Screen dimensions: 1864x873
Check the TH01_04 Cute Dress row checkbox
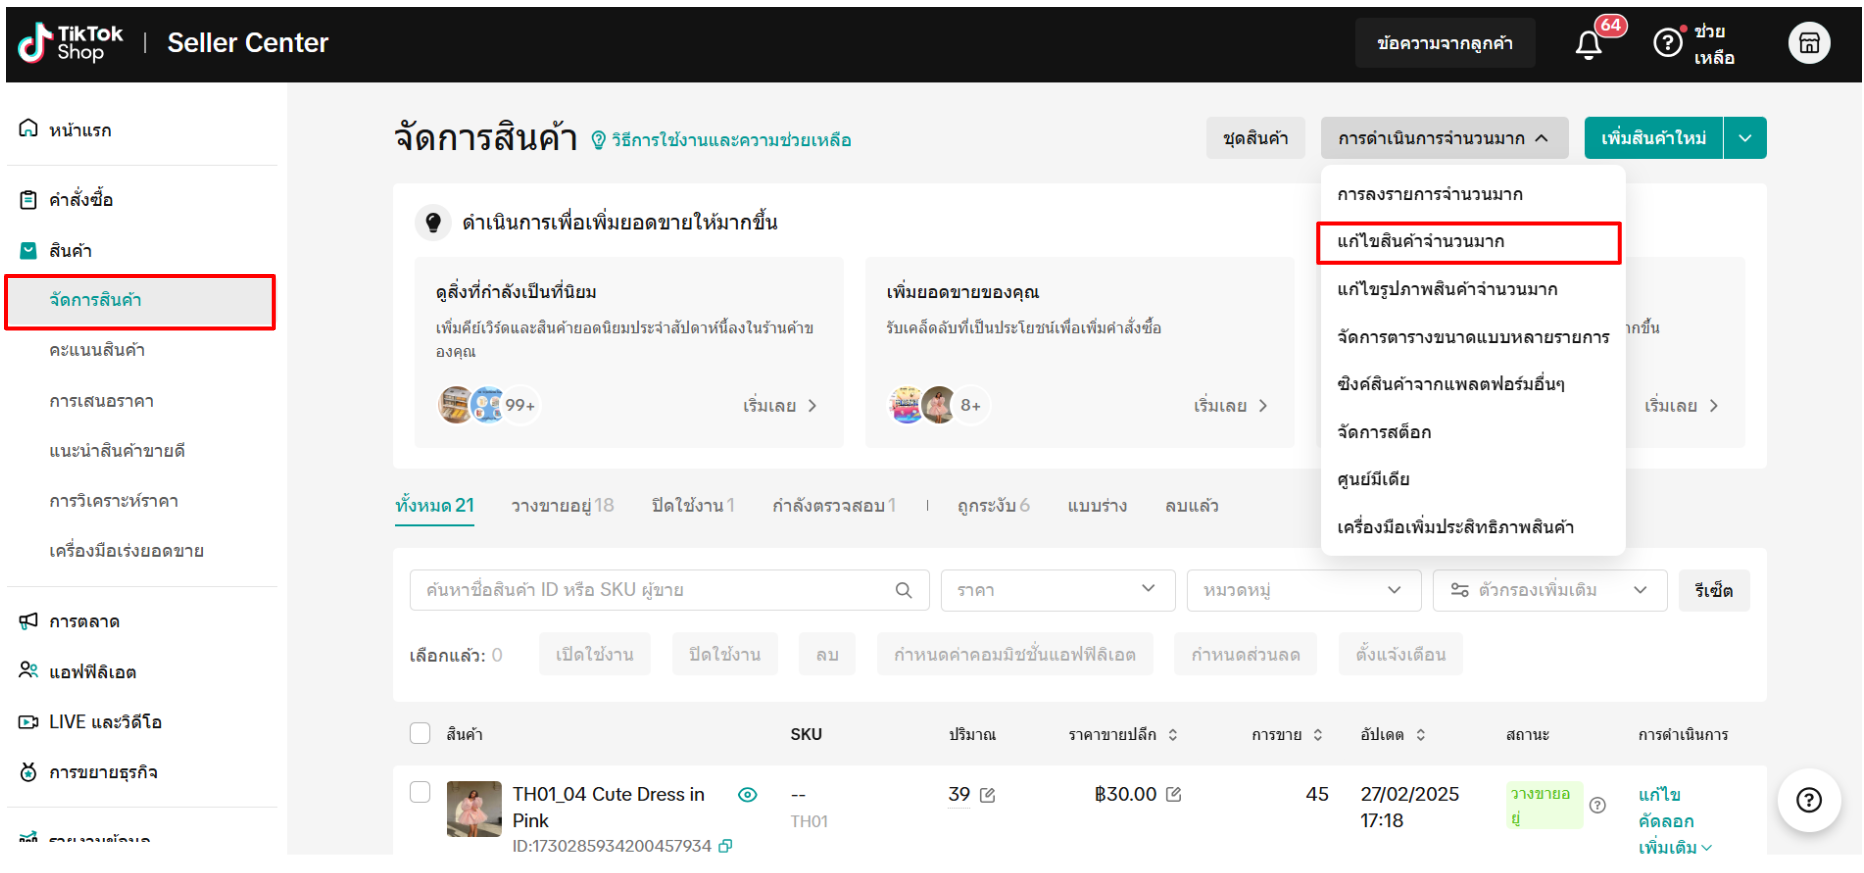click(x=420, y=793)
